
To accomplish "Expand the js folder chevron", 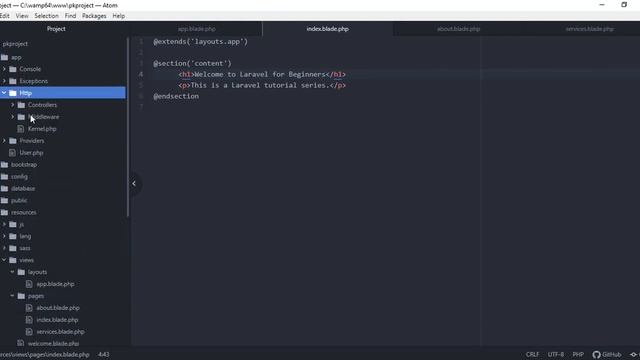I will click(x=4, y=224).
